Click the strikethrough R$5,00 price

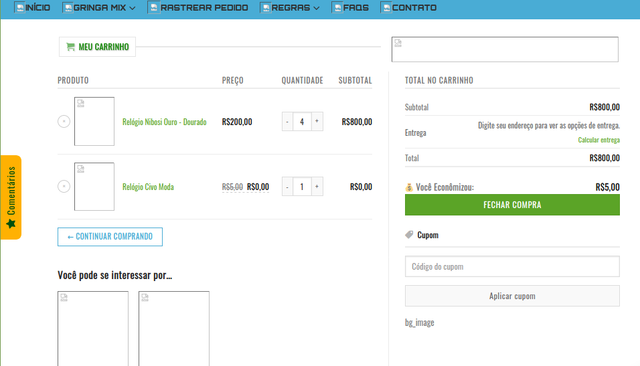tap(232, 187)
